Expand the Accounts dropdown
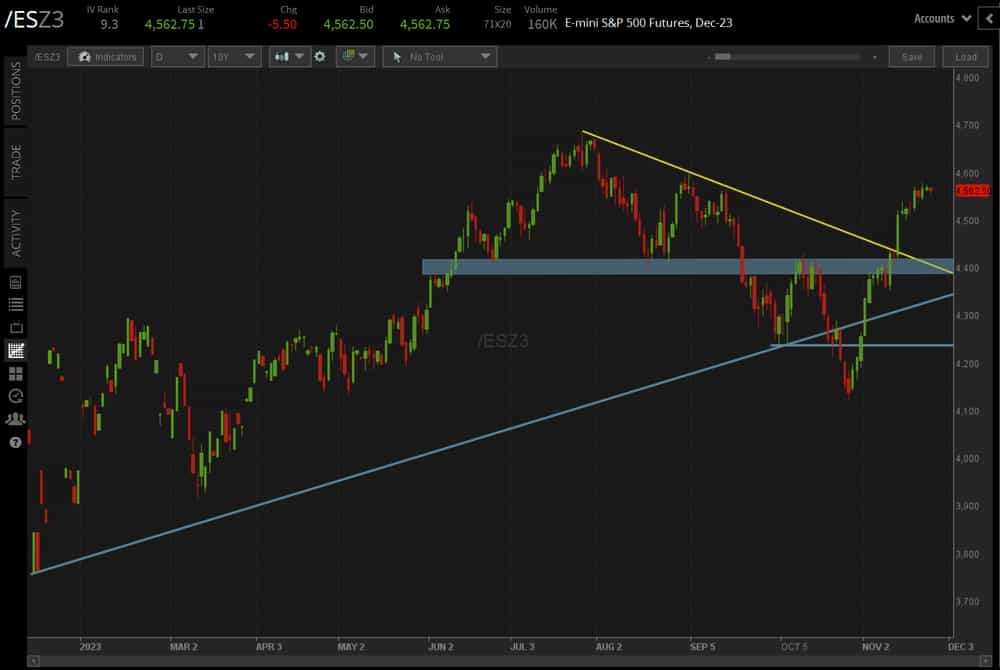1000x670 pixels. [942, 18]
